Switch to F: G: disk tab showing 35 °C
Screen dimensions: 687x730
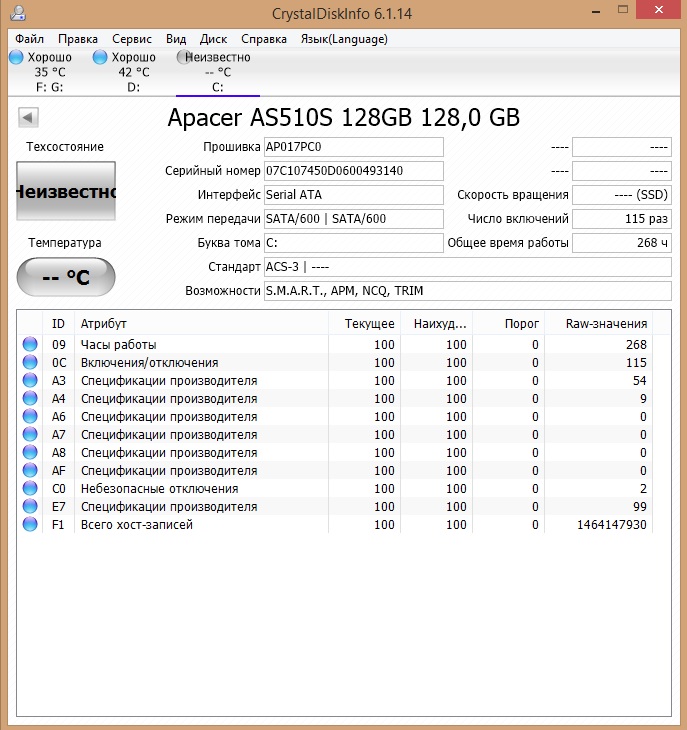tap(50, 72)
